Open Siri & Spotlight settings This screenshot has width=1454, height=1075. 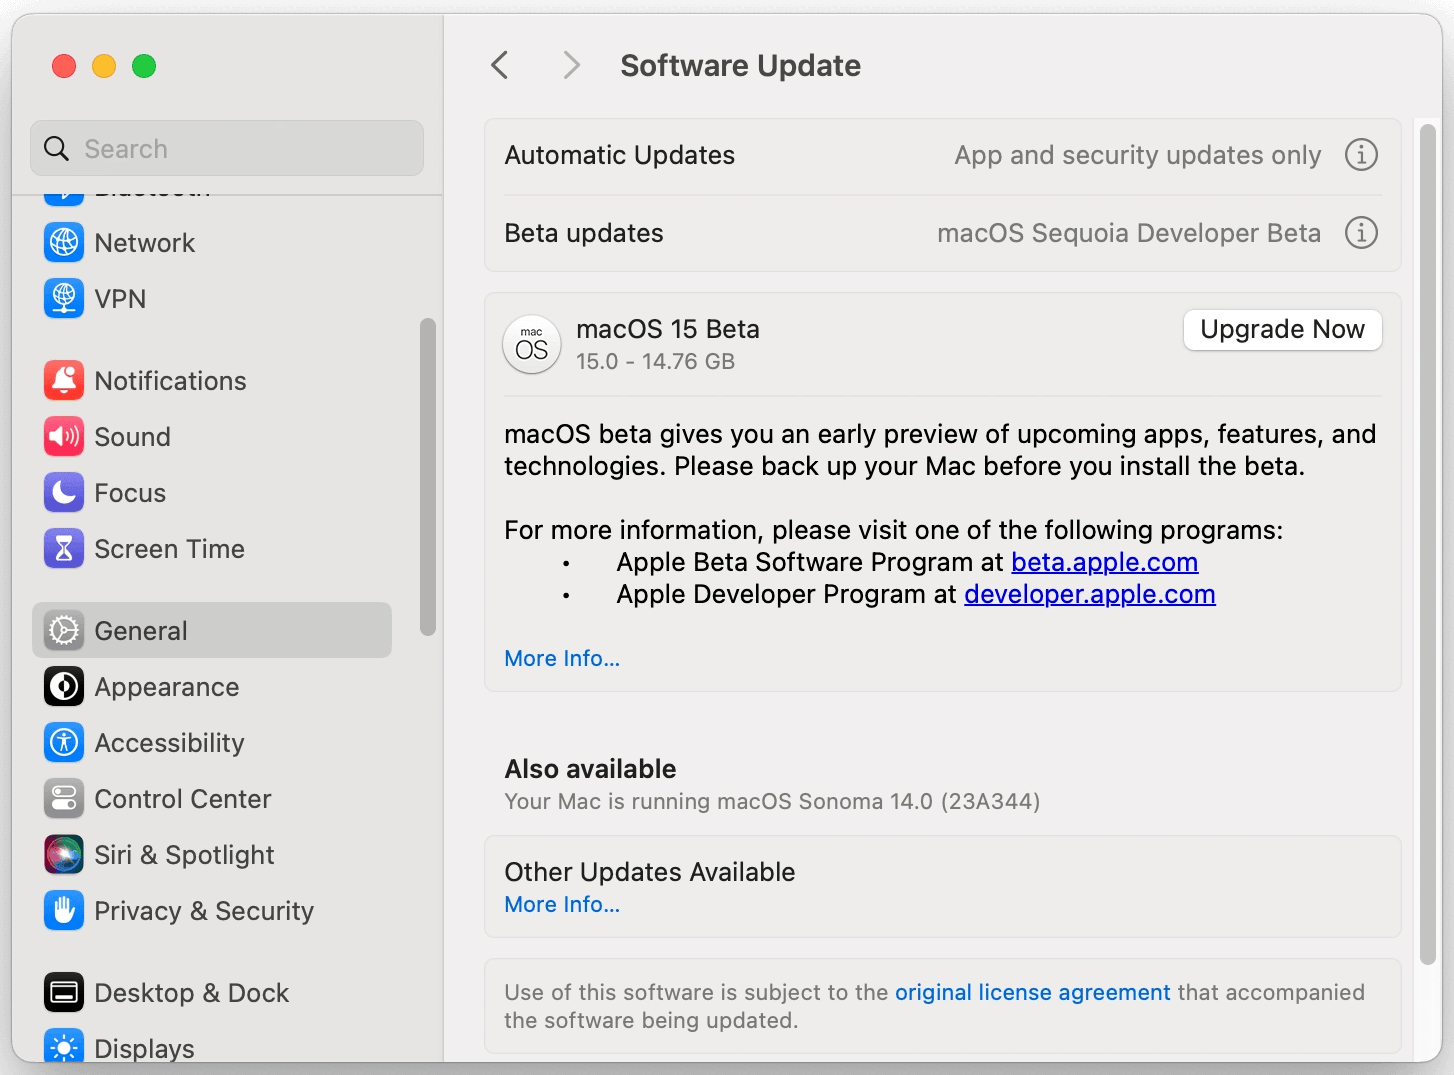click(x=212, y=854)
